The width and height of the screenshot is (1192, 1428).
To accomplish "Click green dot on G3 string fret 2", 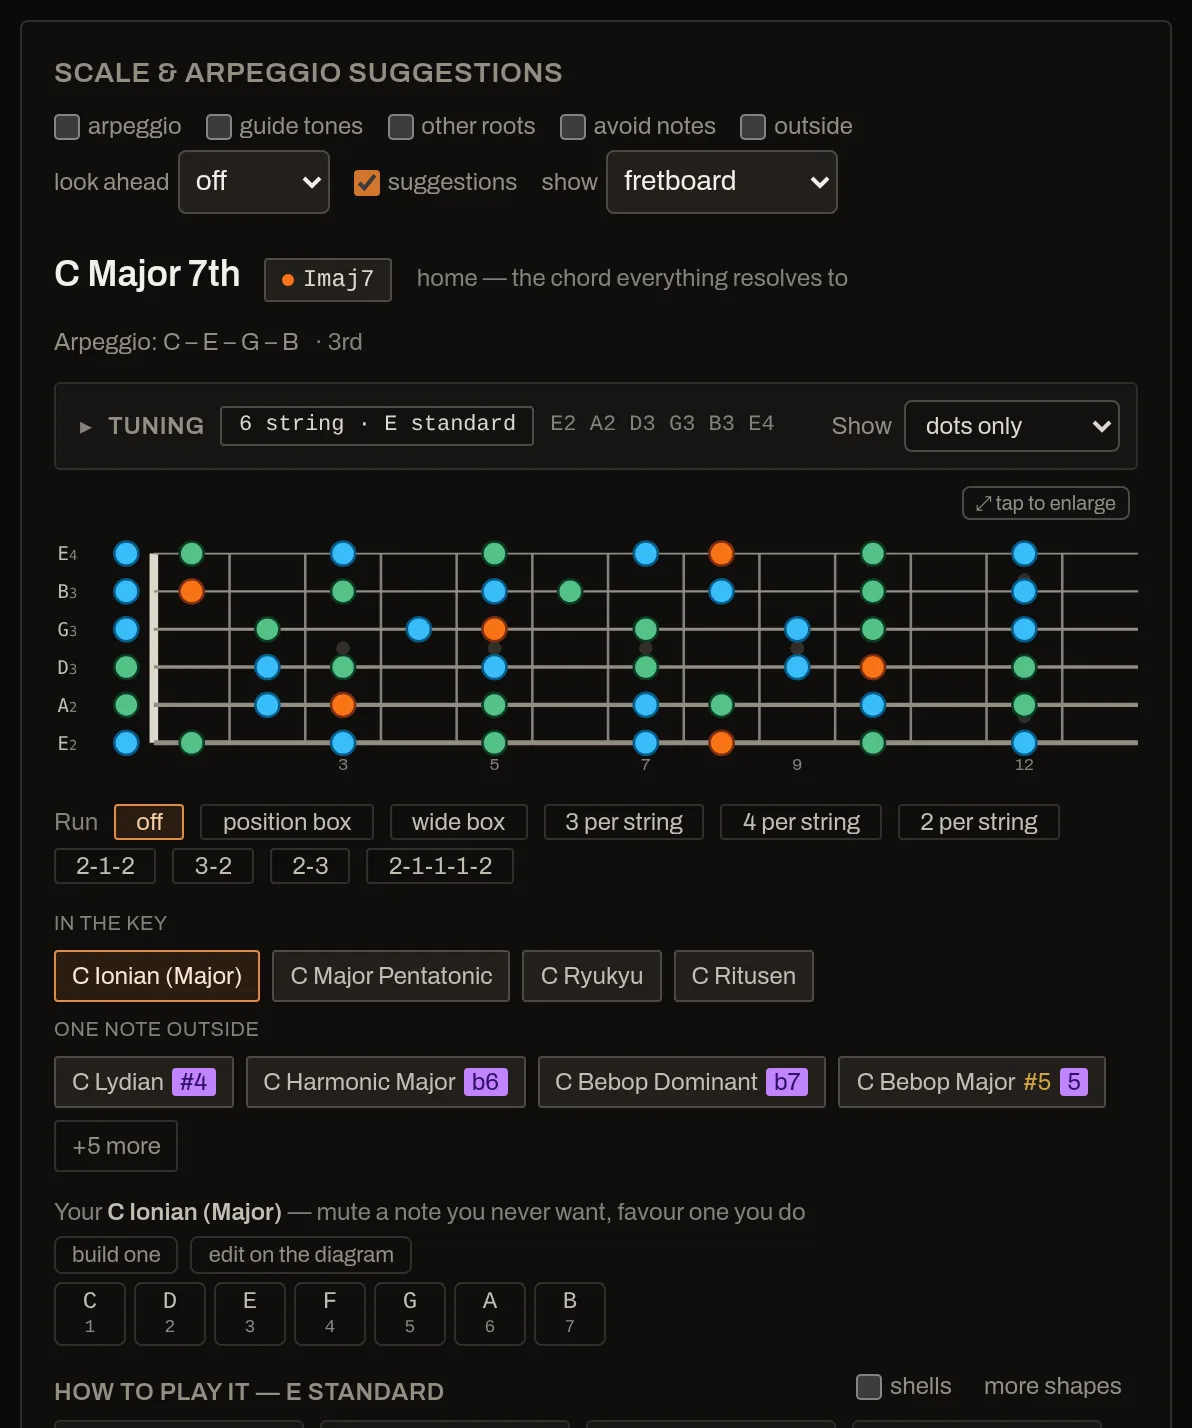I will click(267, 630).
